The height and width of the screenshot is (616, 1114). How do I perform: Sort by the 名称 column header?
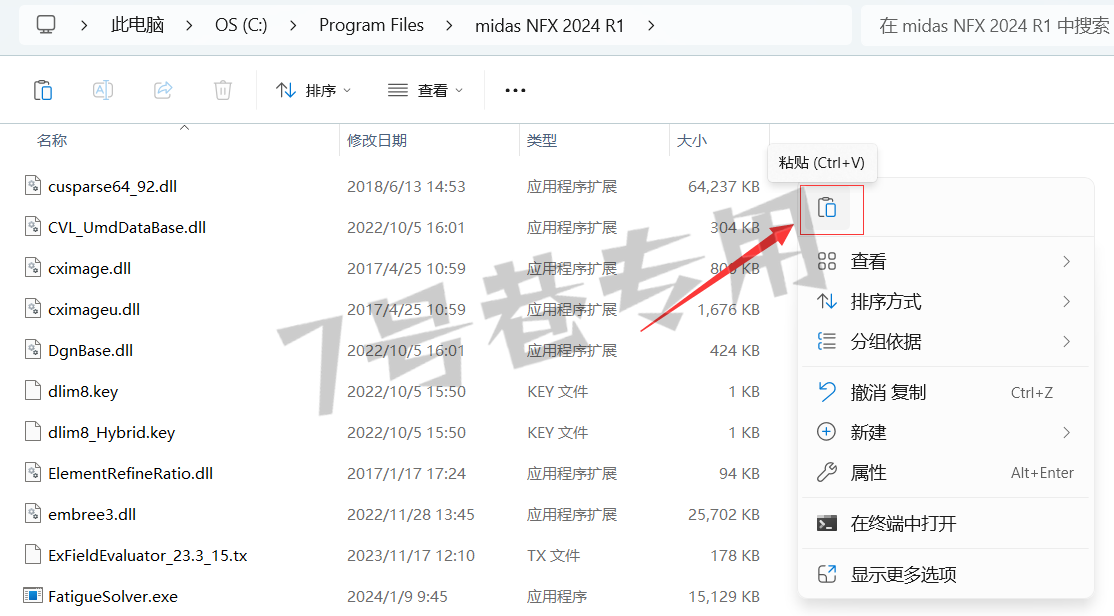tap(52, 141)
